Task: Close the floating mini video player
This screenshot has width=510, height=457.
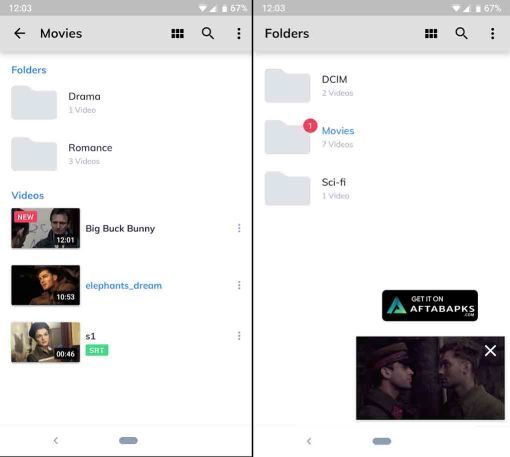Action: (x=490, y=350)
